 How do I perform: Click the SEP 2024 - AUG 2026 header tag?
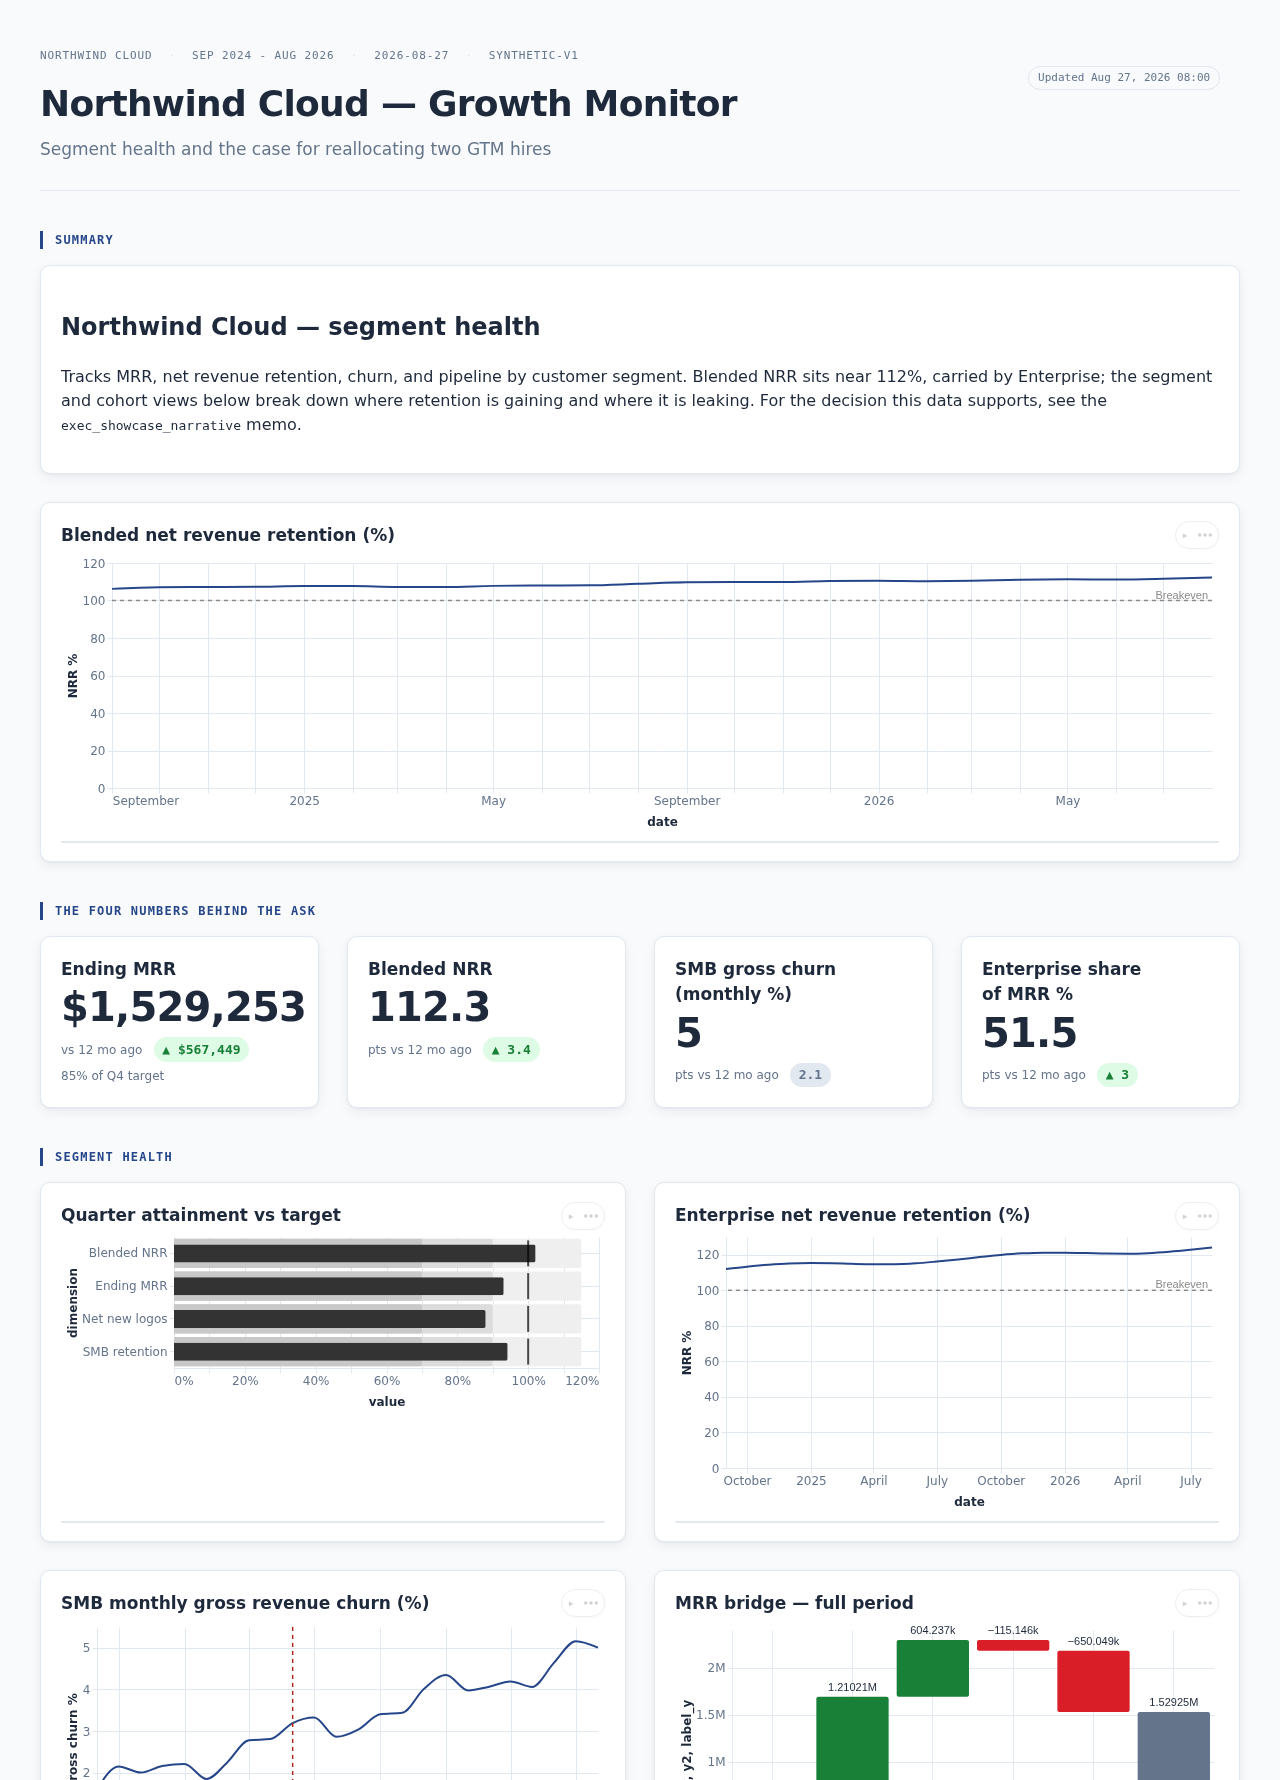[263, 56]
